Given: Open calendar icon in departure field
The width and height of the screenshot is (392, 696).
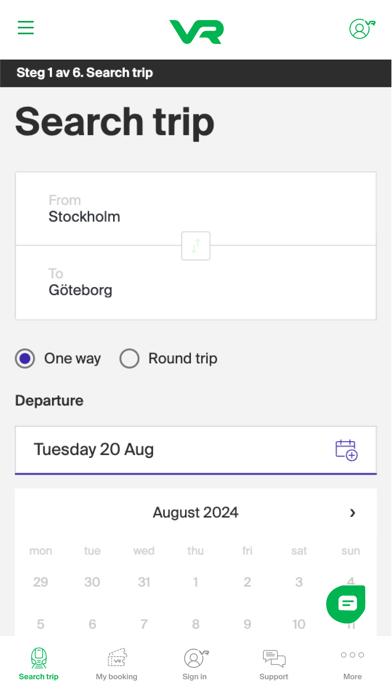Looking at the screenshot, I should point(347,450).
